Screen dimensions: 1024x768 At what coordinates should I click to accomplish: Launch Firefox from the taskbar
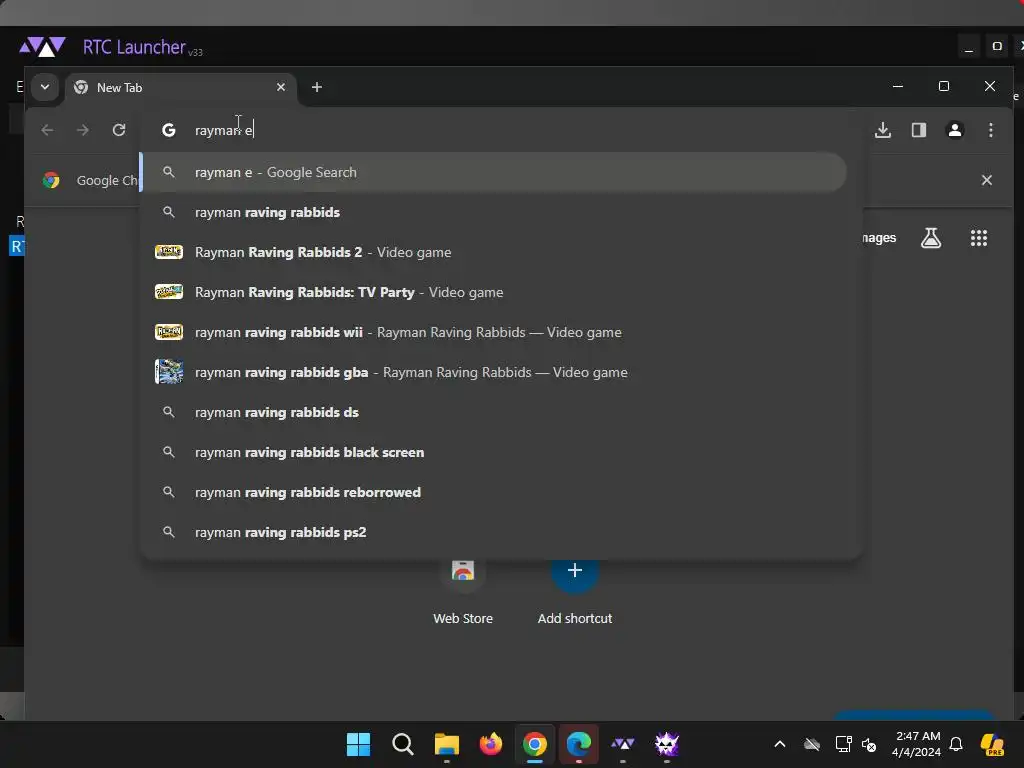(x=490, y=744)
